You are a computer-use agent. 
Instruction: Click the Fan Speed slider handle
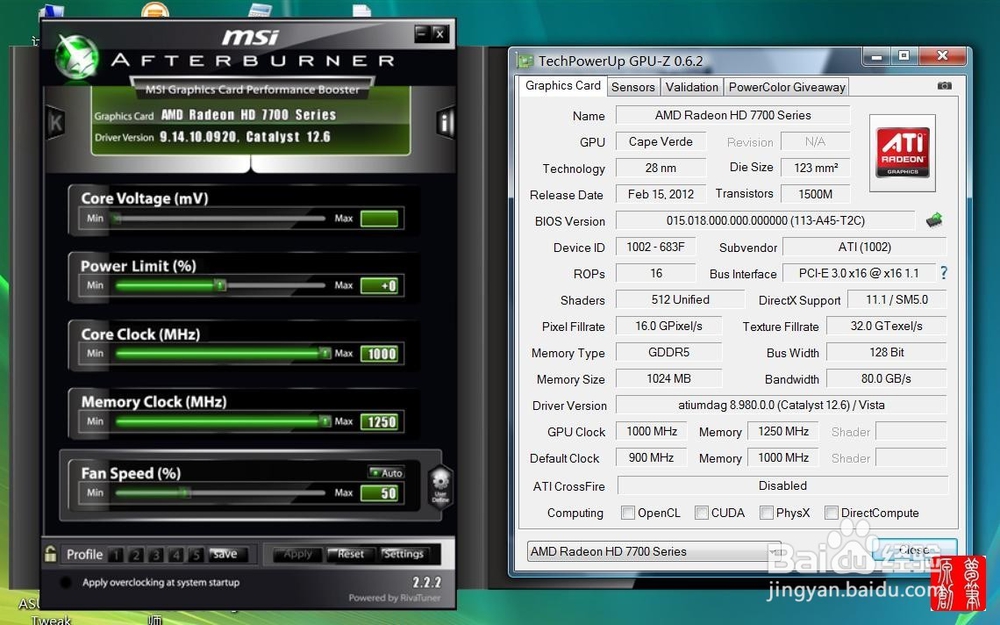(184, 492)
